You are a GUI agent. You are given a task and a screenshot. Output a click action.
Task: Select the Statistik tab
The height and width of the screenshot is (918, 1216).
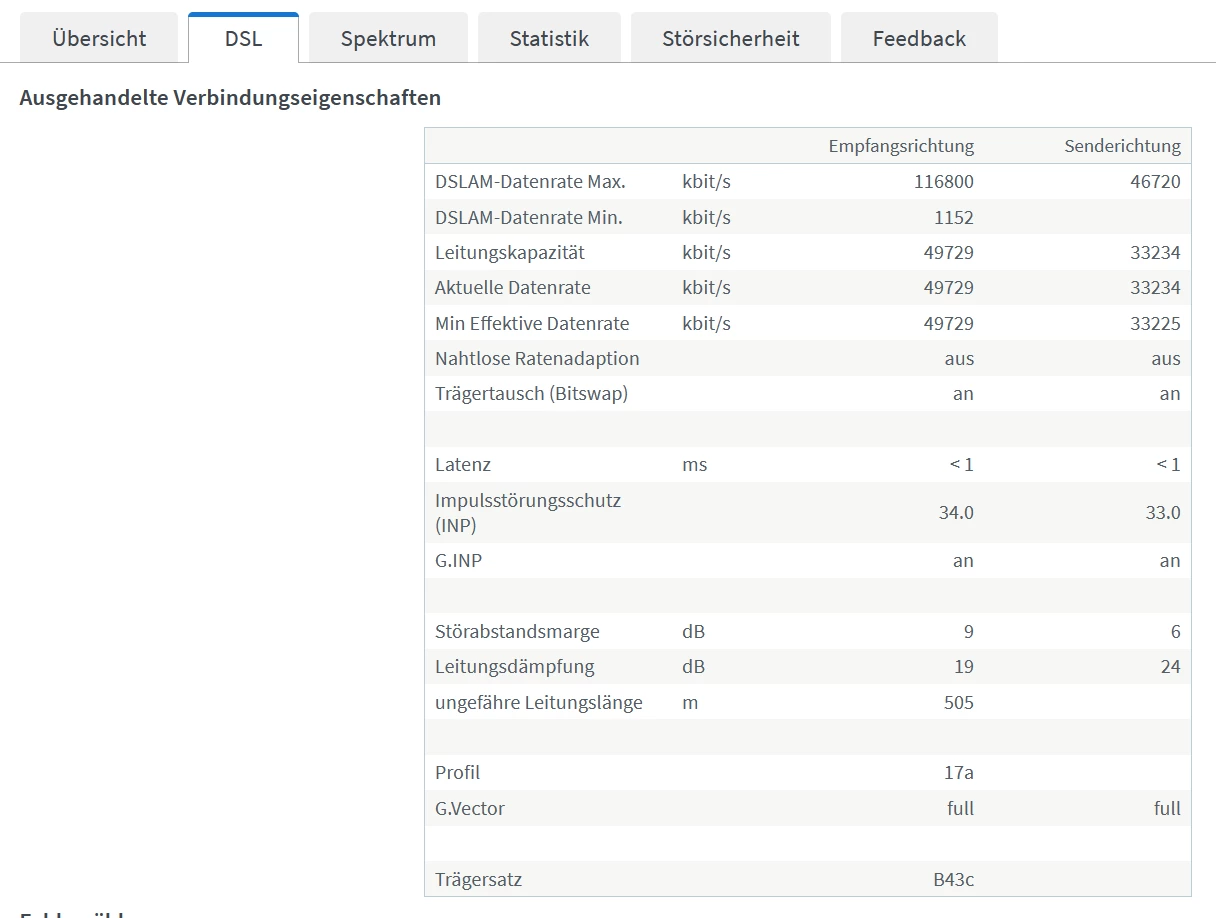click(549, 39)
